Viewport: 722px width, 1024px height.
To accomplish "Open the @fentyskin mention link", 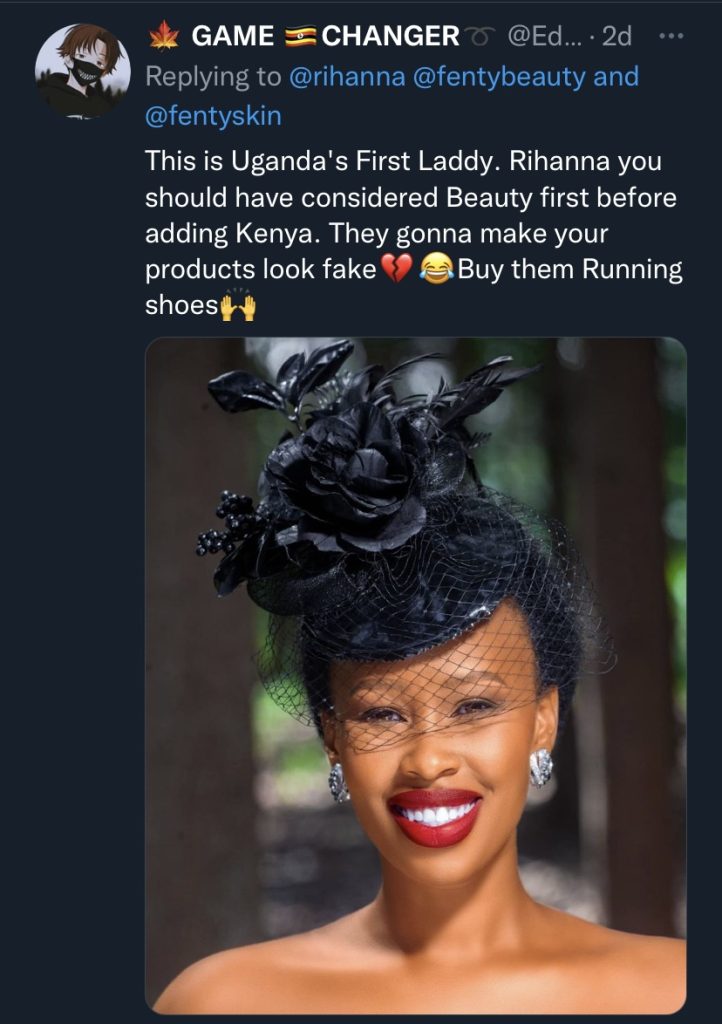I will [213, 116].
